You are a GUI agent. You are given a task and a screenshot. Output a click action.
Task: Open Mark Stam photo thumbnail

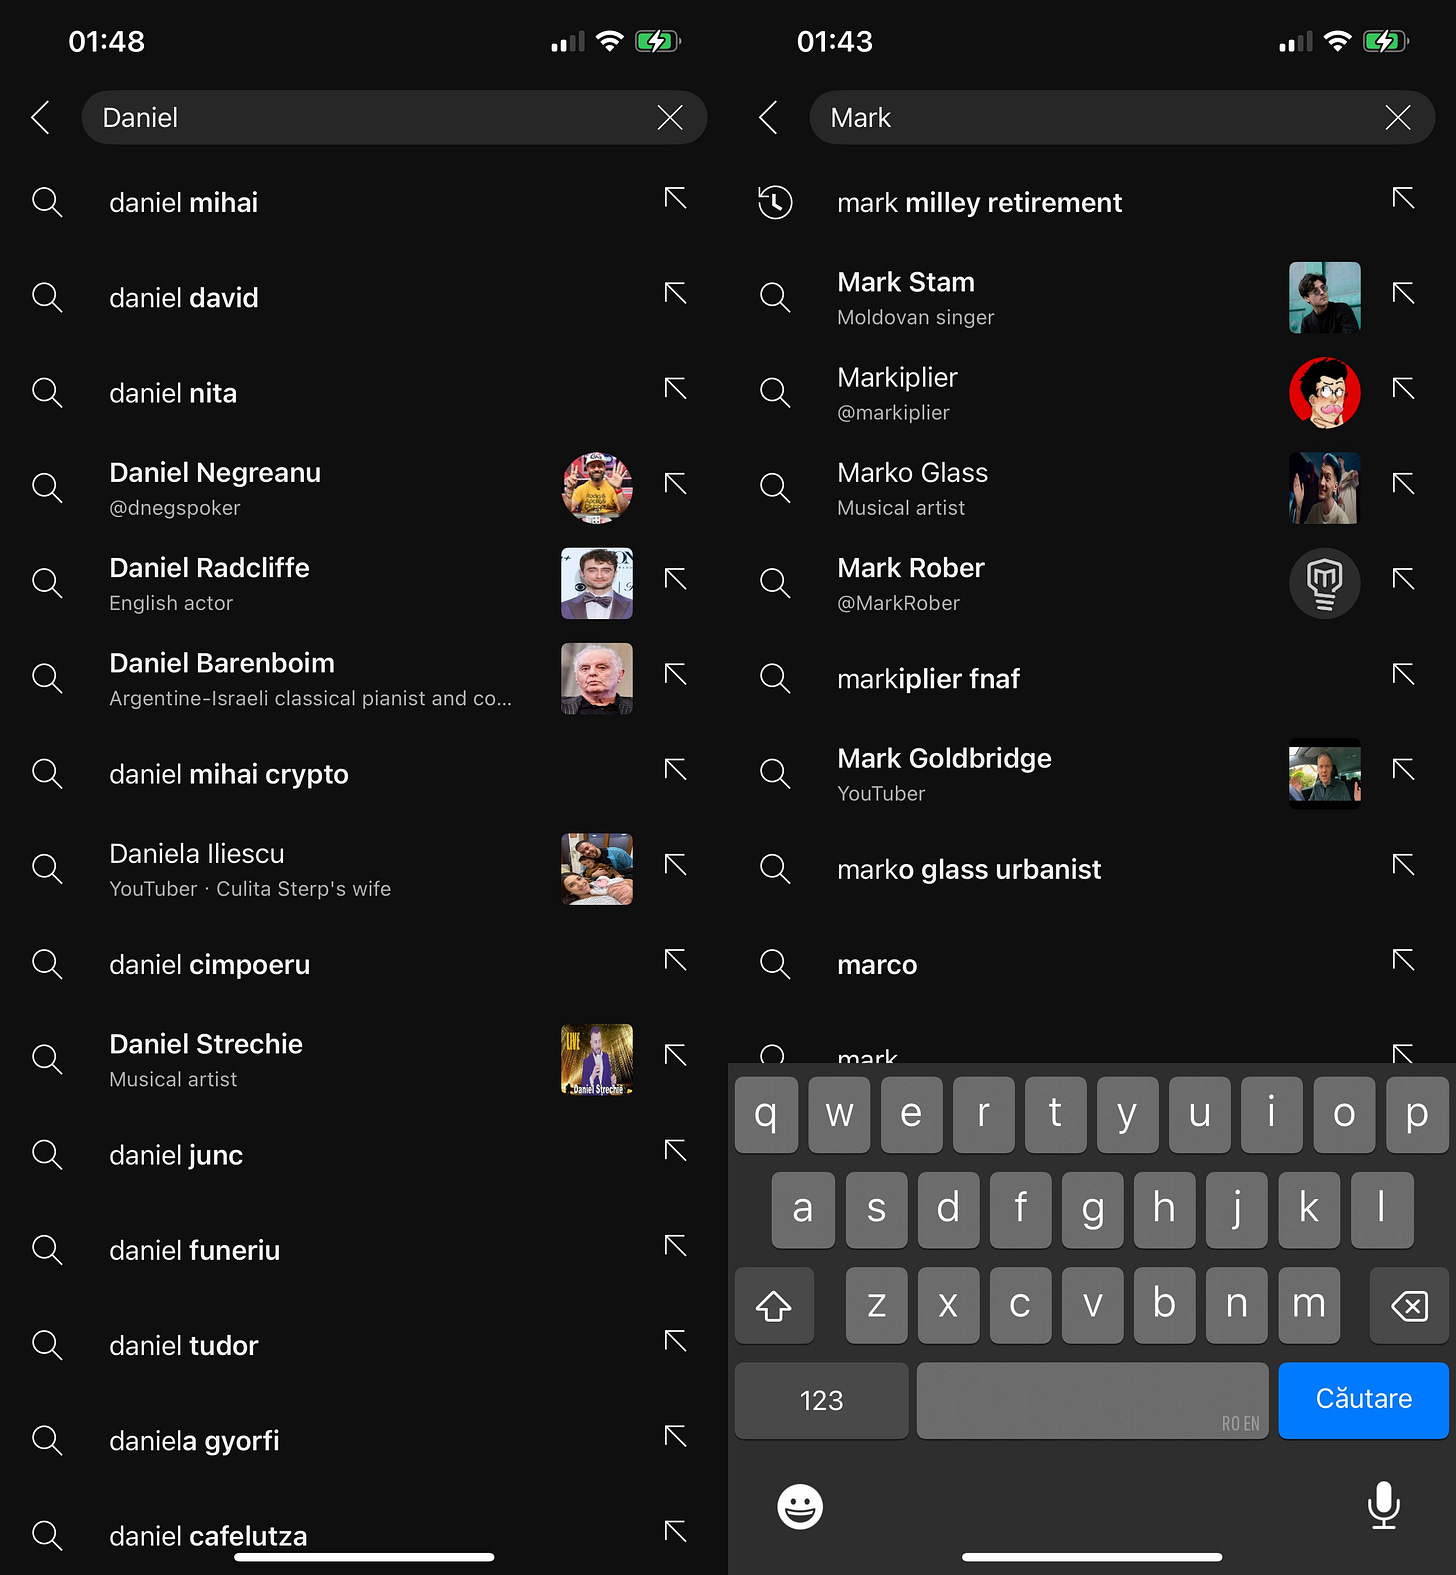[1325, 297]
